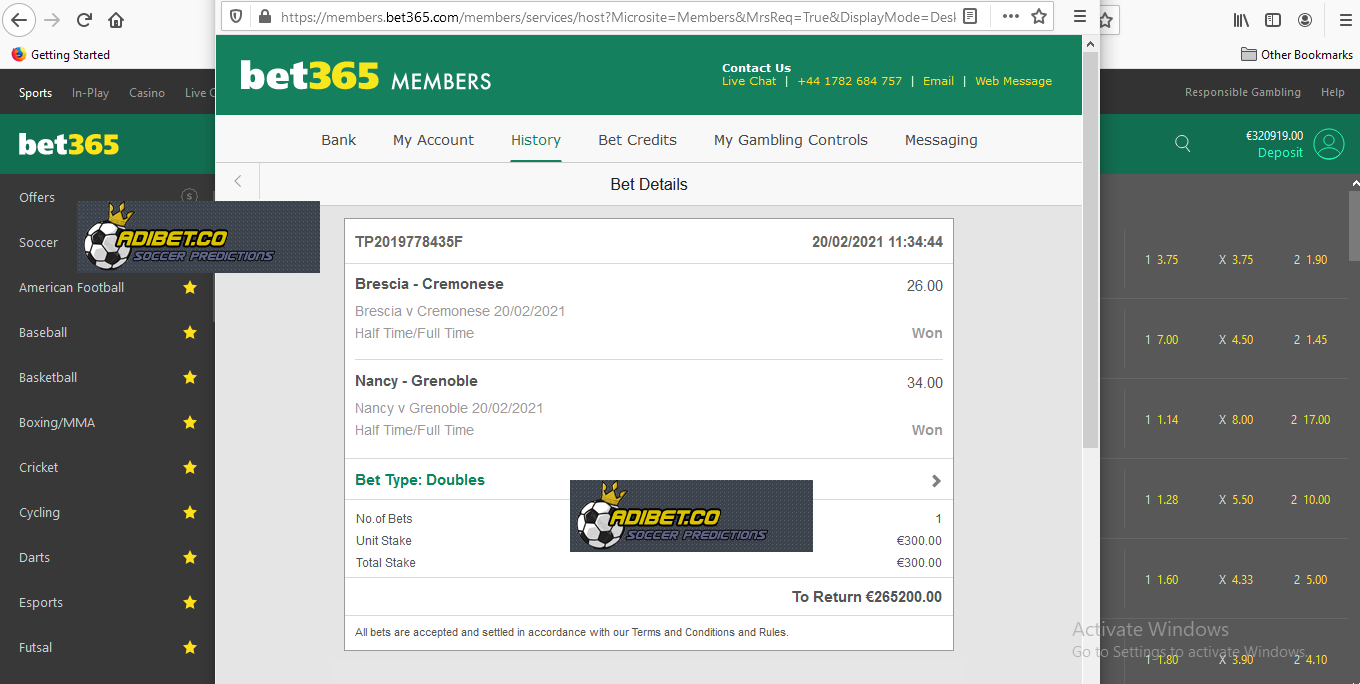Go back using the Bet Details back arrow

[238, 181]
